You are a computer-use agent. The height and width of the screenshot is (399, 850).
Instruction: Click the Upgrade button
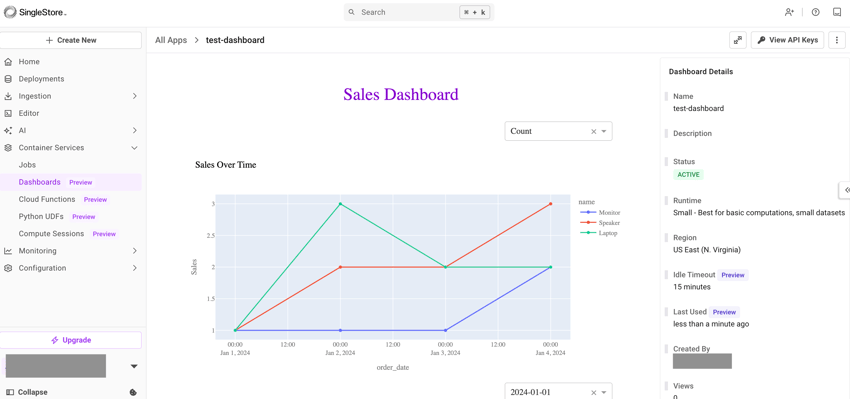point(70,340)
